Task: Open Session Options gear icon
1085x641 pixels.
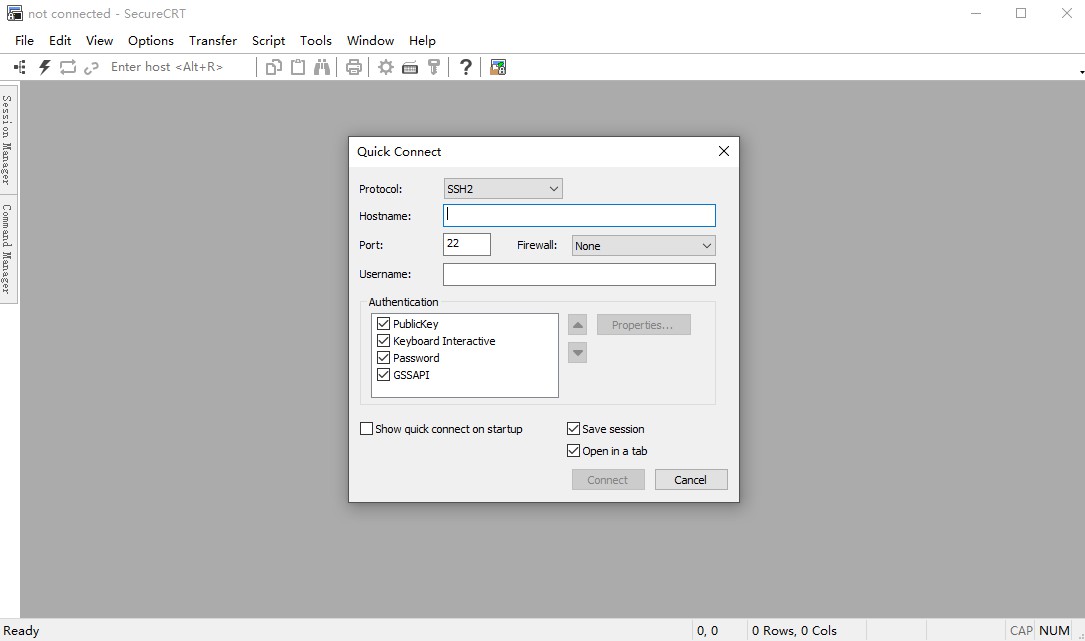Action: tap(385, 67)
